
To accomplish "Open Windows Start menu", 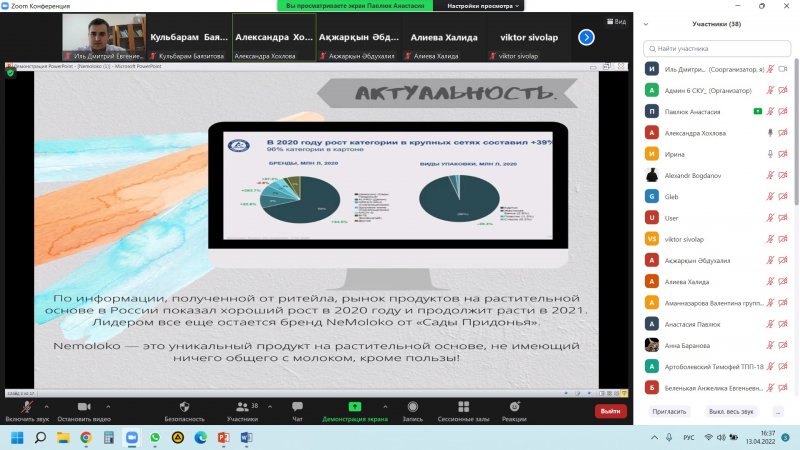I will tap(17, 438).
